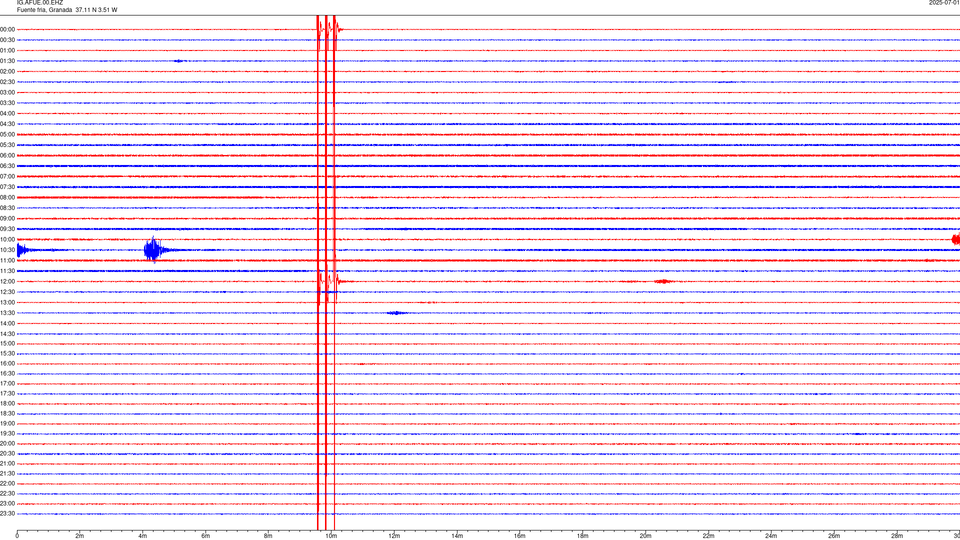Select the 13:00 trace time label

[7, 302]
